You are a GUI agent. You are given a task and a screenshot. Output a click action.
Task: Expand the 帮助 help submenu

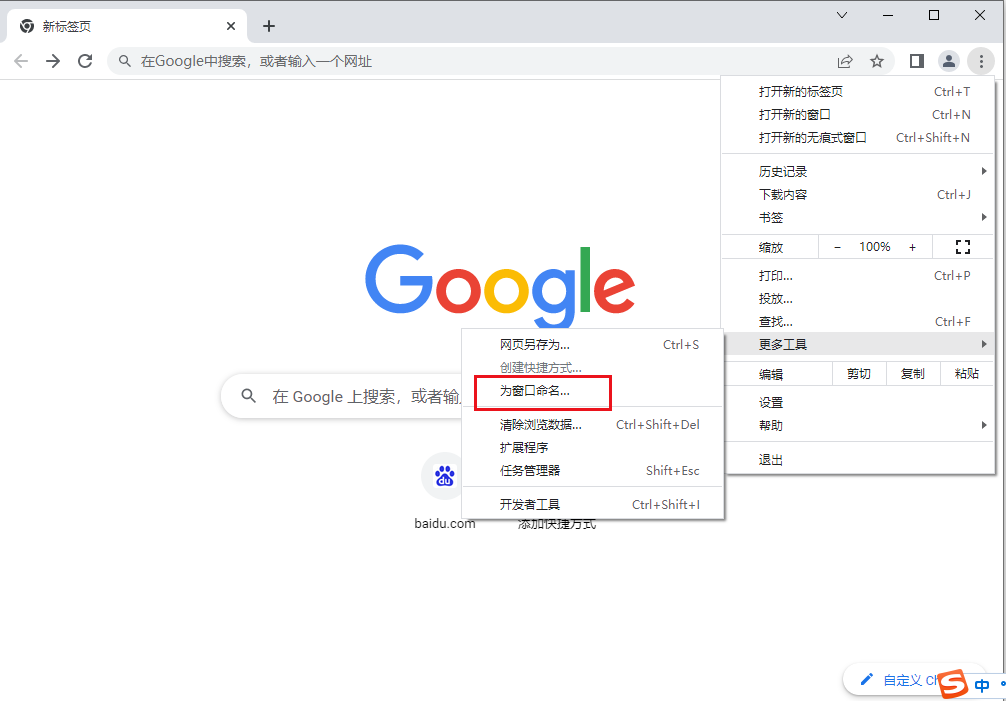click(858, 425)
